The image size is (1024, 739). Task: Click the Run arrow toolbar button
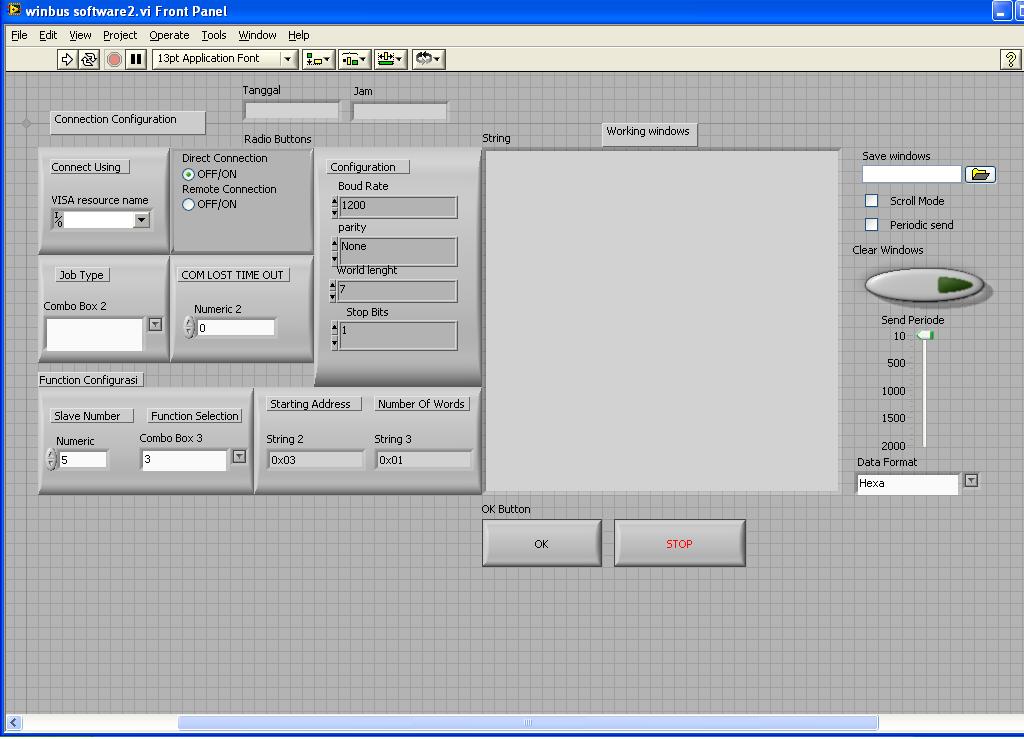tap(67, 59)
